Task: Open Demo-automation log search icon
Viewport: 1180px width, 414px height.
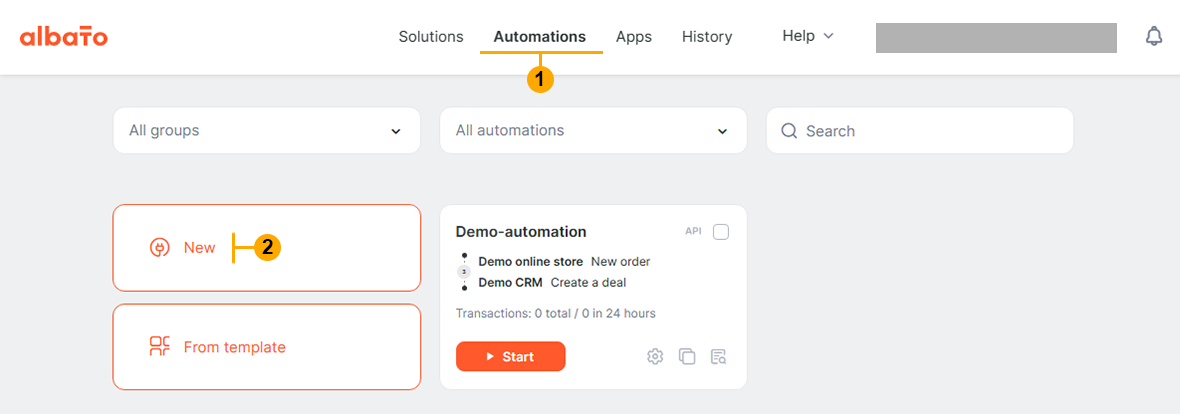Action: click(x=719, y=357)
